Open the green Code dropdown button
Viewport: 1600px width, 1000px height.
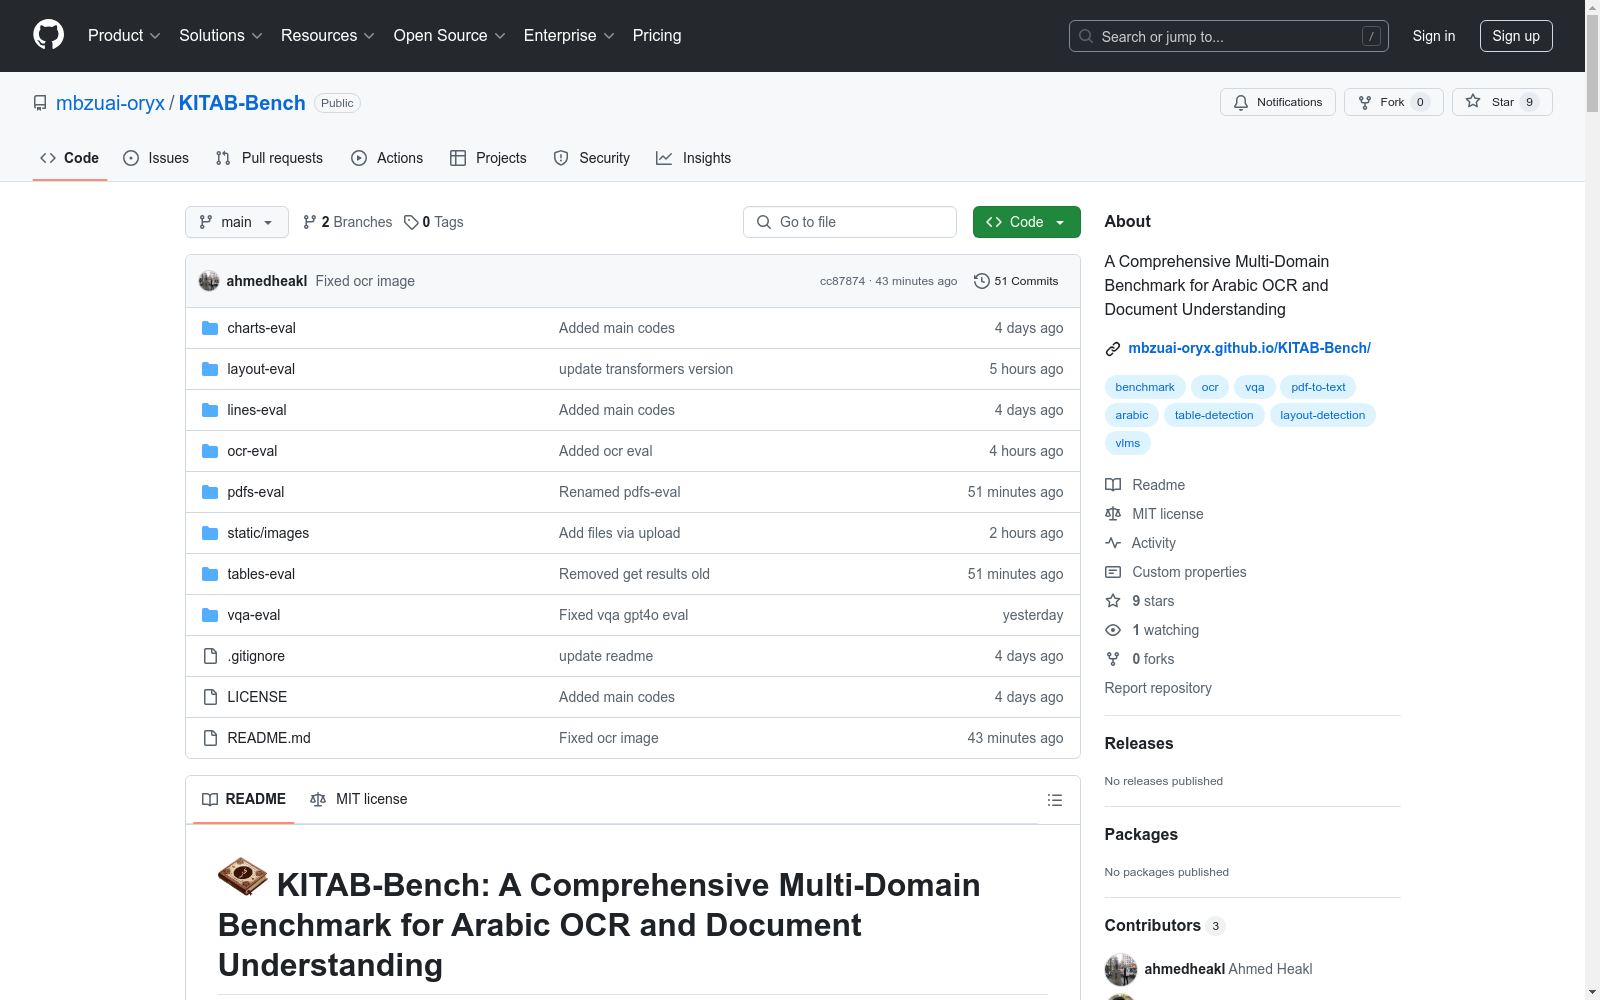tap(1026, 222)
